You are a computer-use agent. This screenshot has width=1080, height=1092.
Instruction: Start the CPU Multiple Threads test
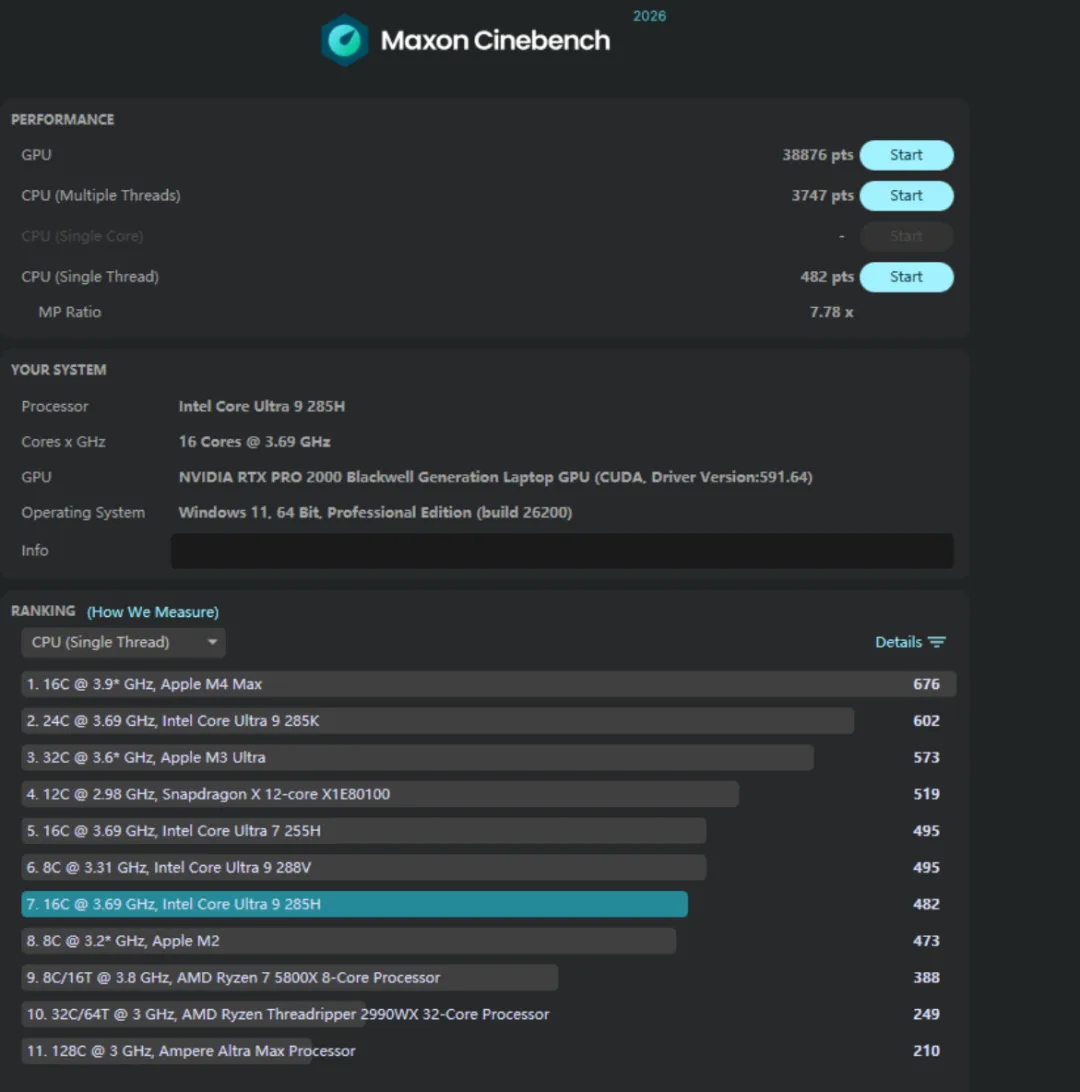click(x=906, y=196)
